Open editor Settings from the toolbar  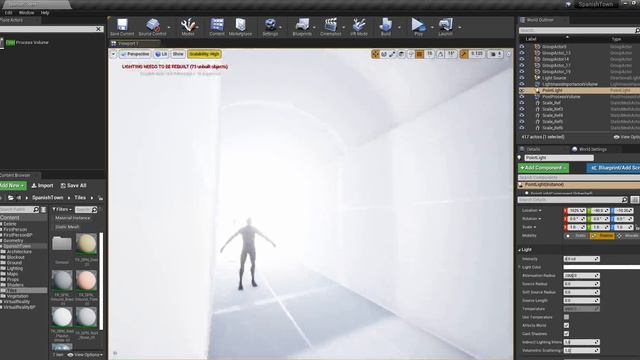(x=270, y=27)
